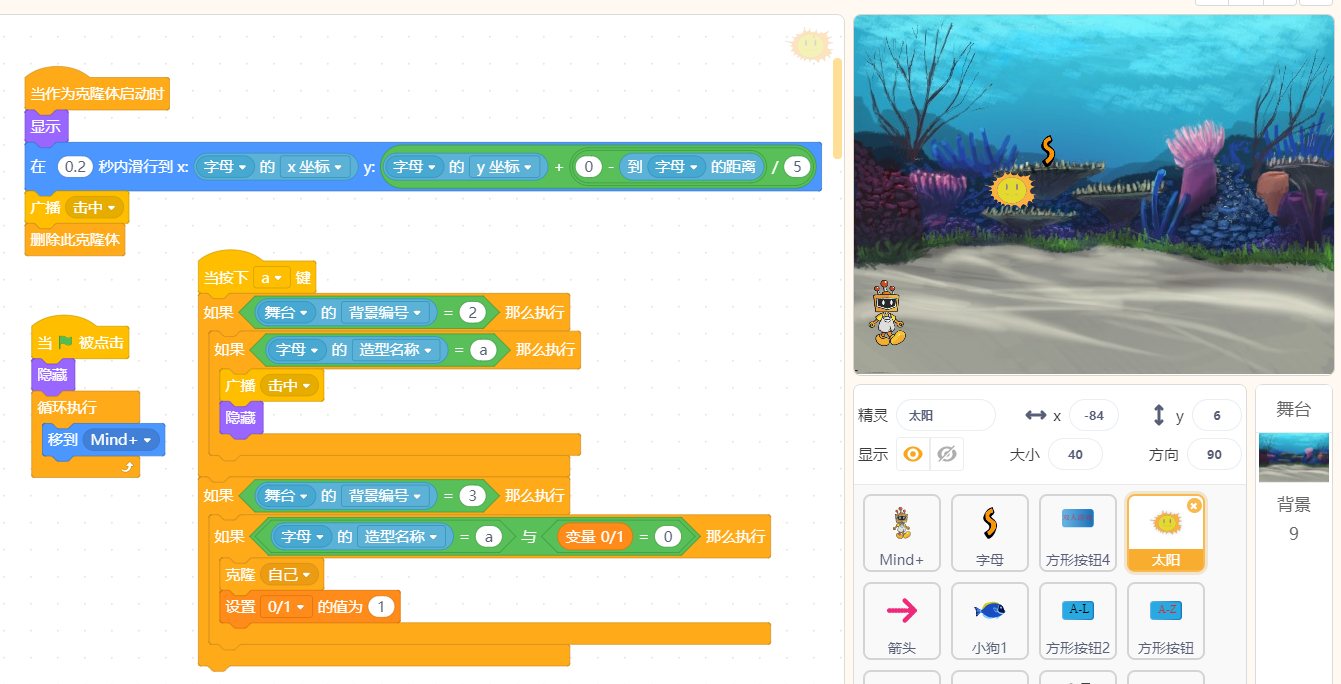Edit the divisor value 5
The width and height of the screenshot is (1341, 684).
tap(797, 167)
